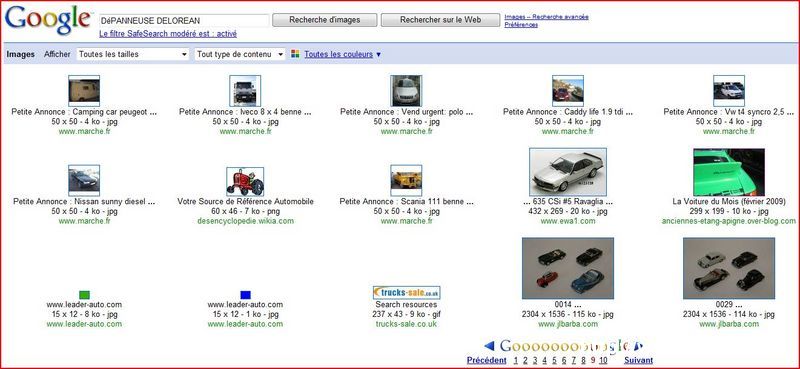Viewport: 800px width, 369px height.
Task: Click trucks-sale.co.uk green source text
Action: coord(407,324)
